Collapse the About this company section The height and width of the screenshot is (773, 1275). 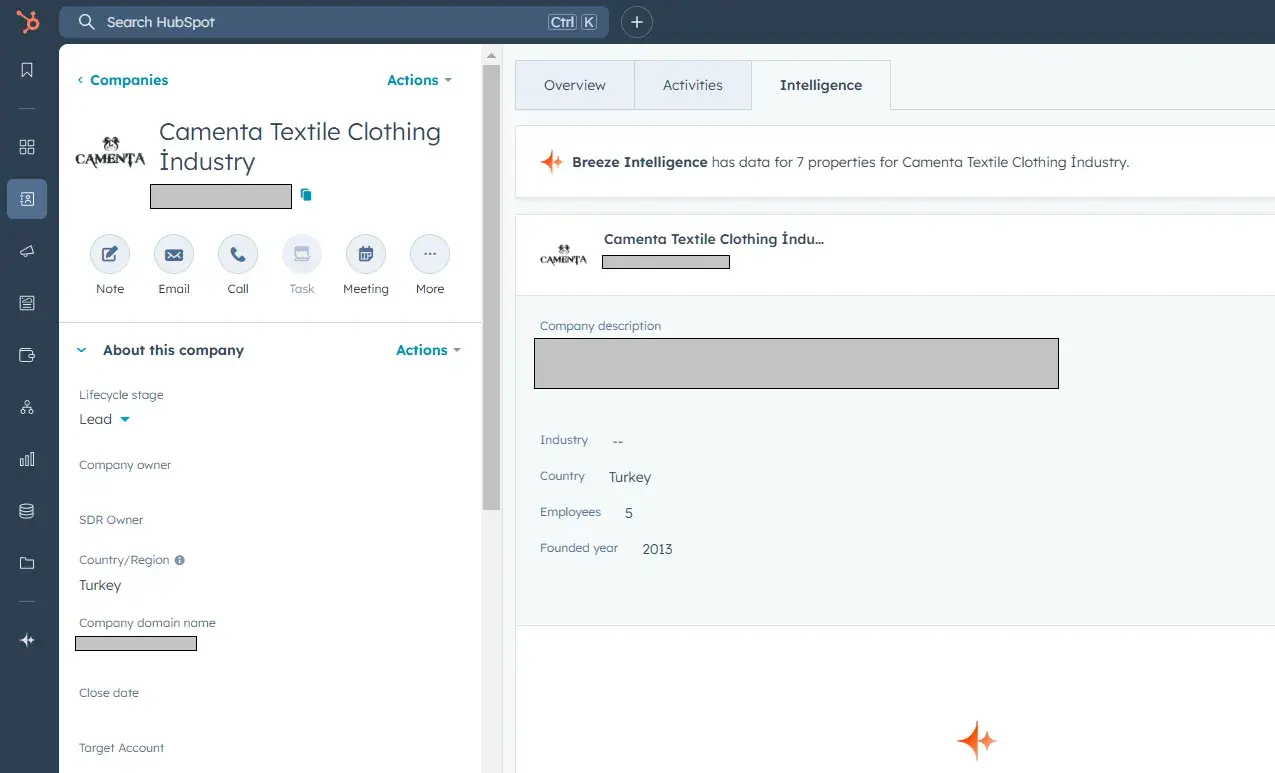pyautogui.click(x=81, y=350)
